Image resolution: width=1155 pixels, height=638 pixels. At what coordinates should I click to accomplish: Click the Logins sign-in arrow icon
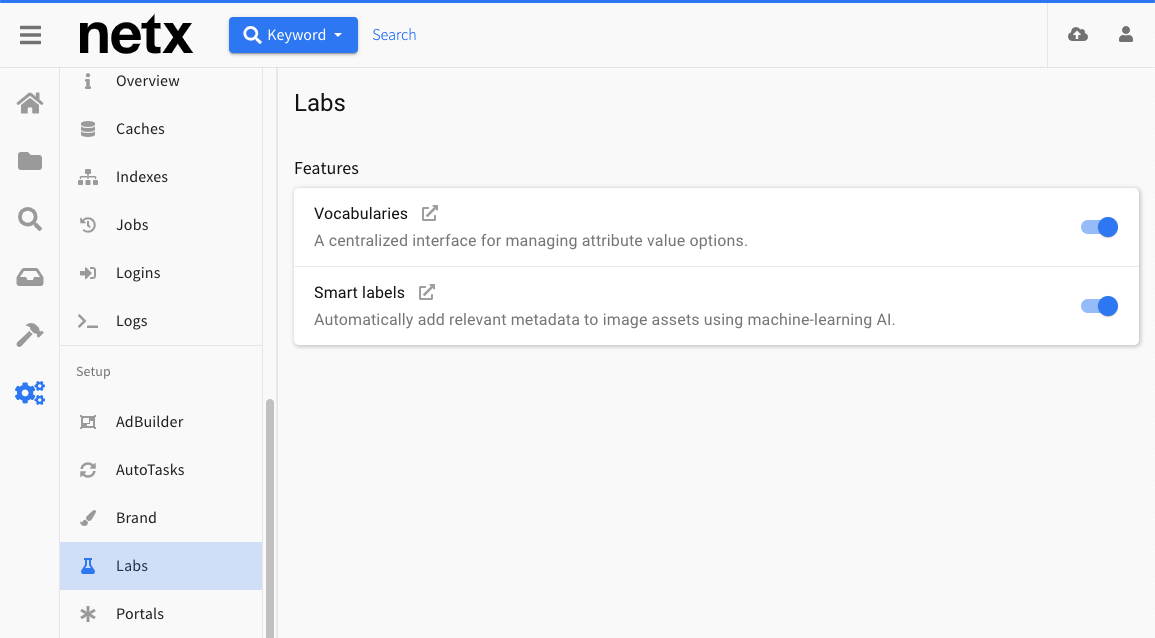[x=88, y=273]
